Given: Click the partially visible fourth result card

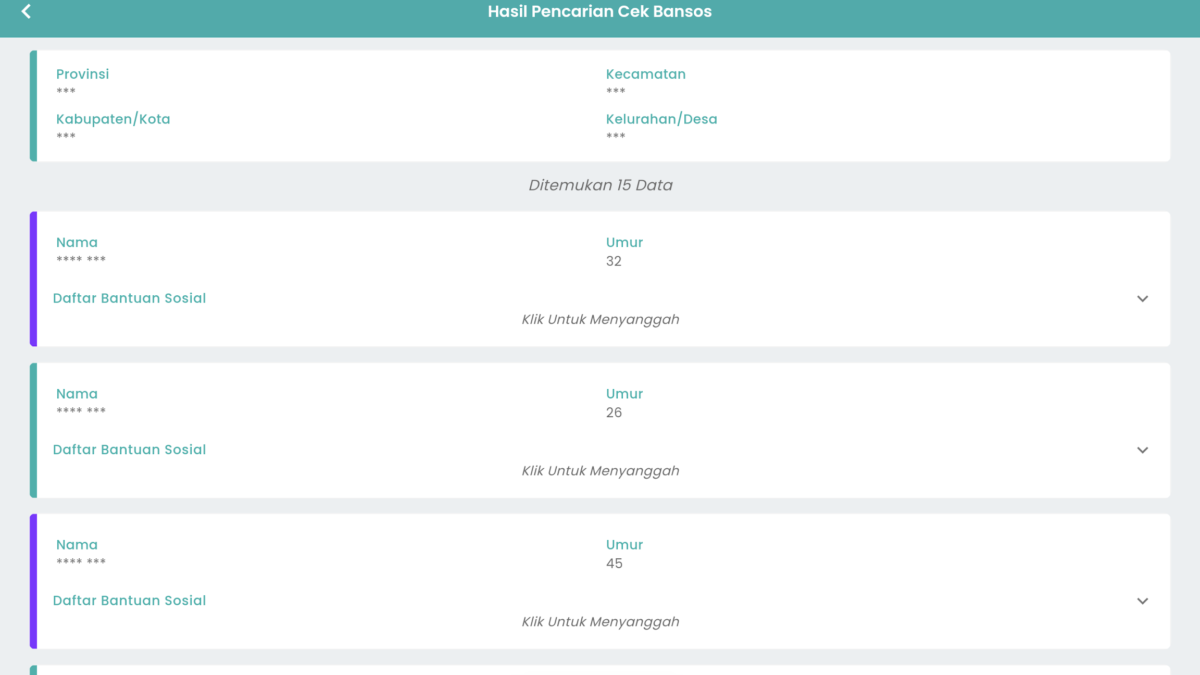Looking at the screenshot, I should (x=600, y=667).
